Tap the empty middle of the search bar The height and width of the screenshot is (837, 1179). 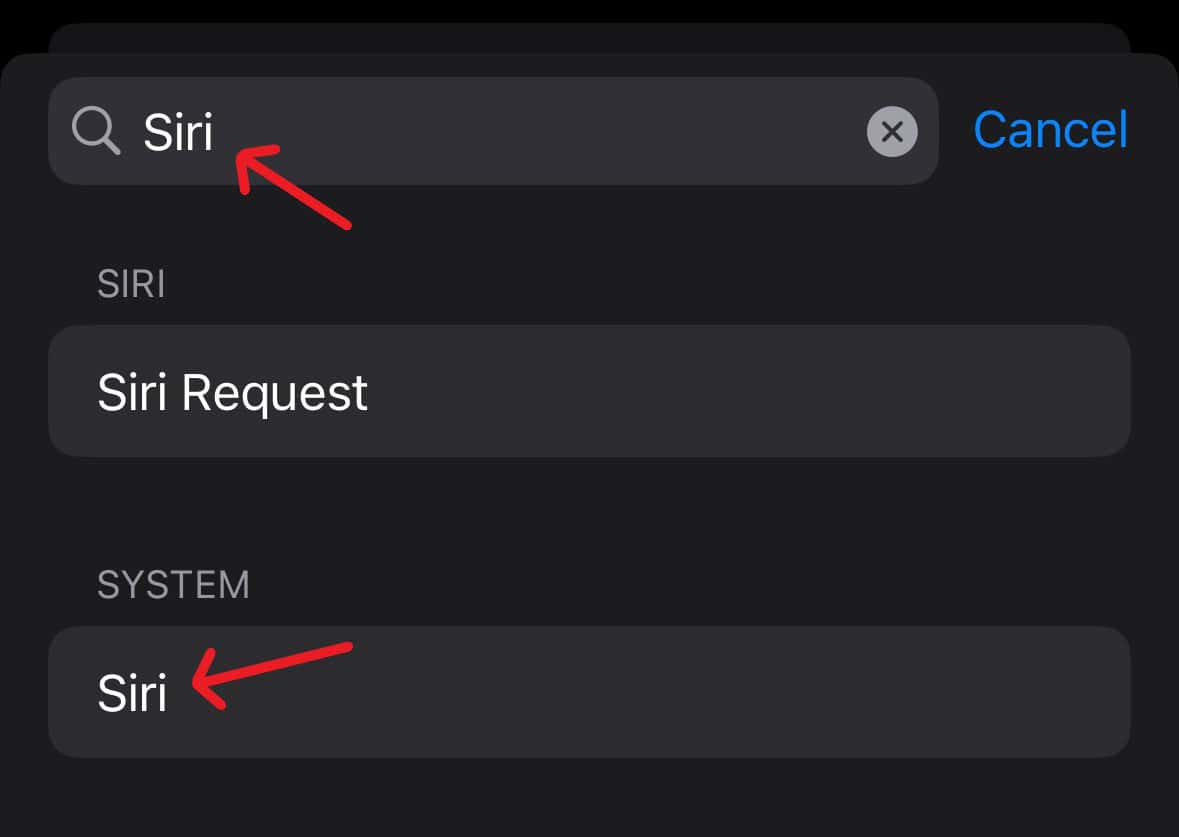pyautogui.click(x=540, y=131)
